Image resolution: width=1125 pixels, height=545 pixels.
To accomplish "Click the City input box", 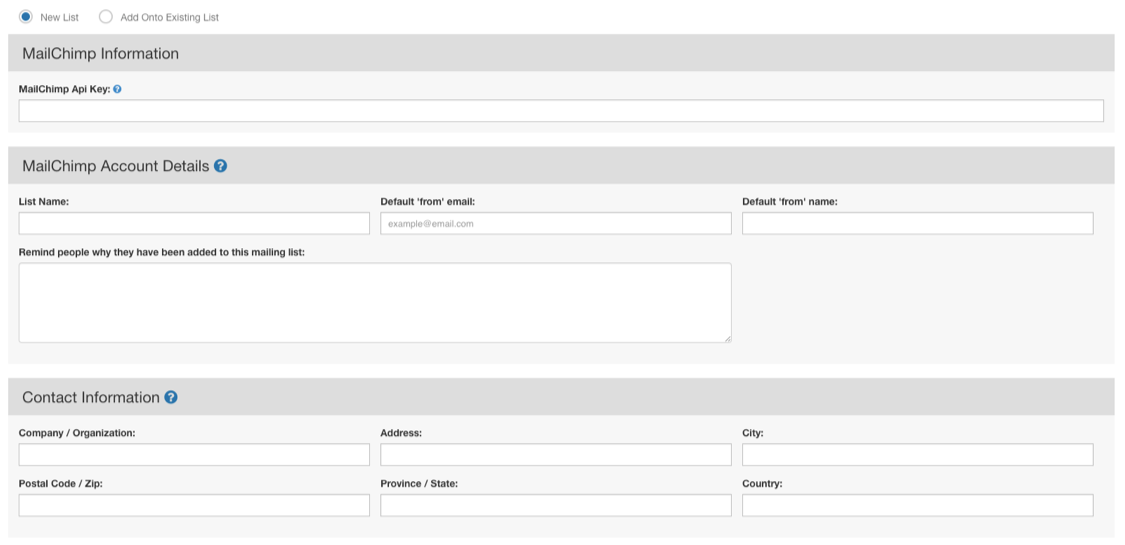I will [918, 455].
